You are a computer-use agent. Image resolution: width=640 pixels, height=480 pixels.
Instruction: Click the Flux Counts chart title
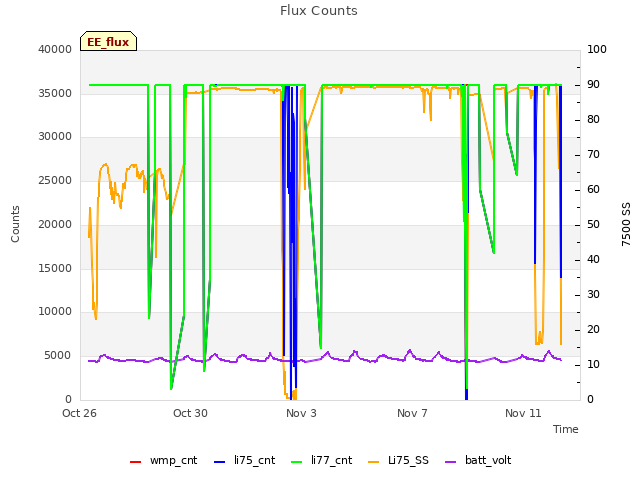click(319, 11)
